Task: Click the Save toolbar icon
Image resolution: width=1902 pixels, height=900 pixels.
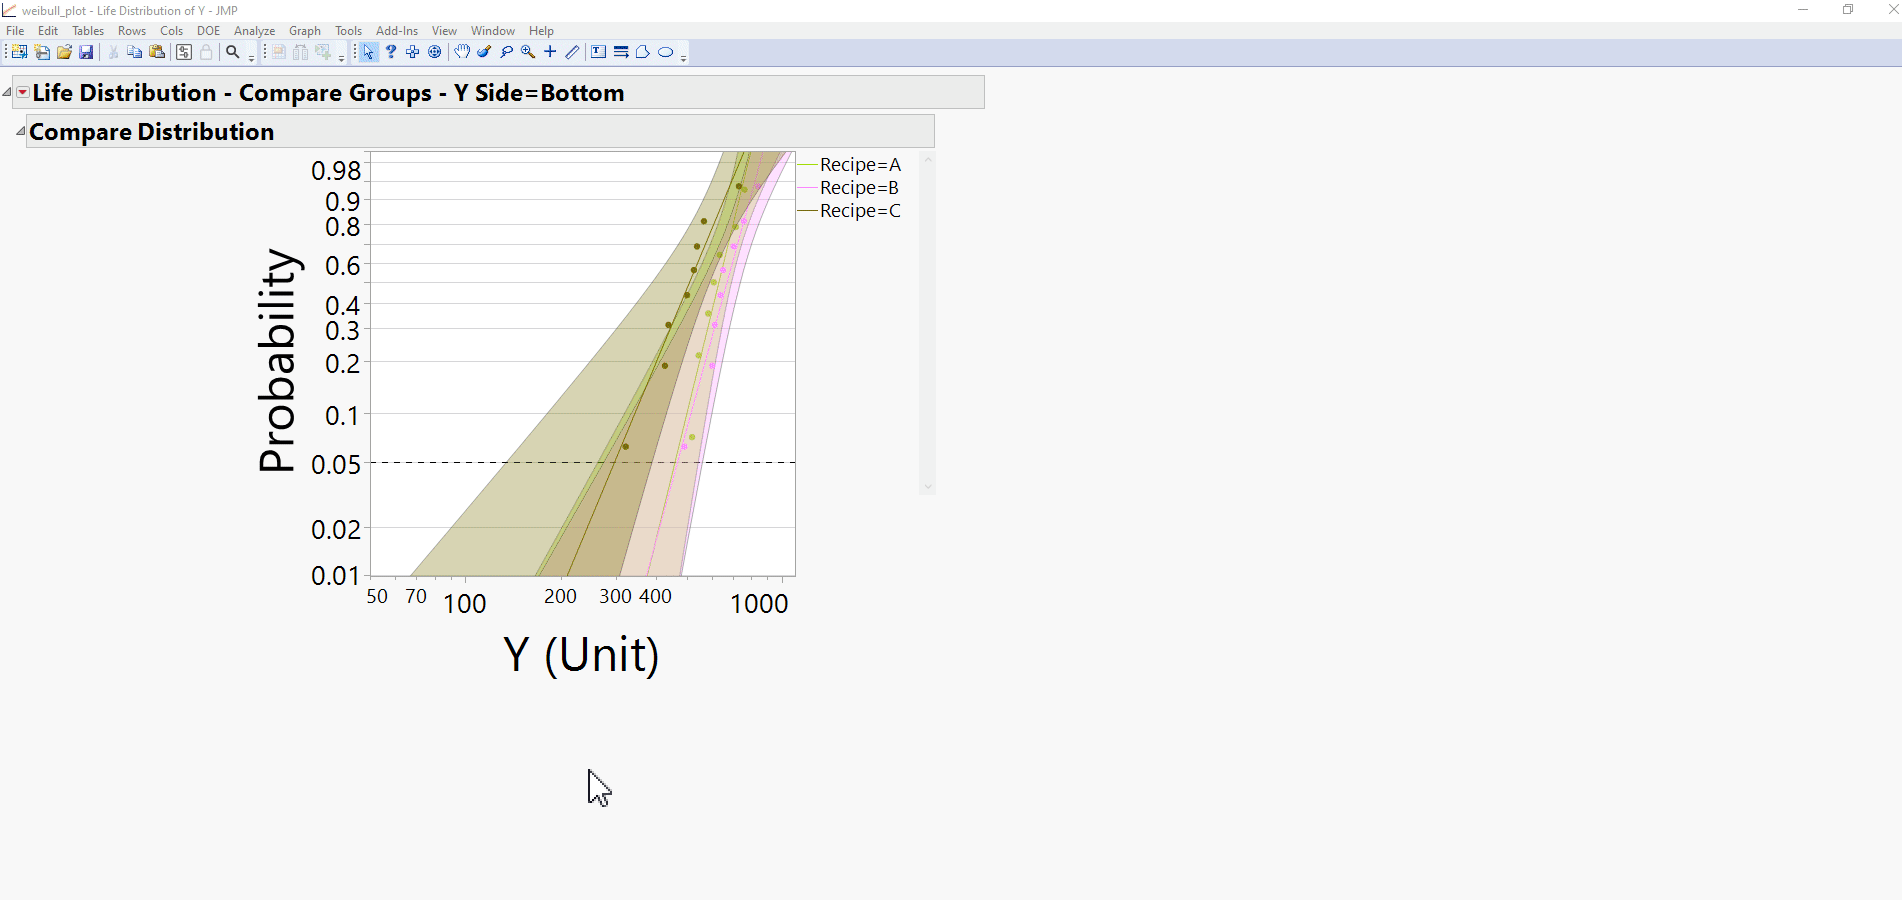Action: (x=87, y=52)
